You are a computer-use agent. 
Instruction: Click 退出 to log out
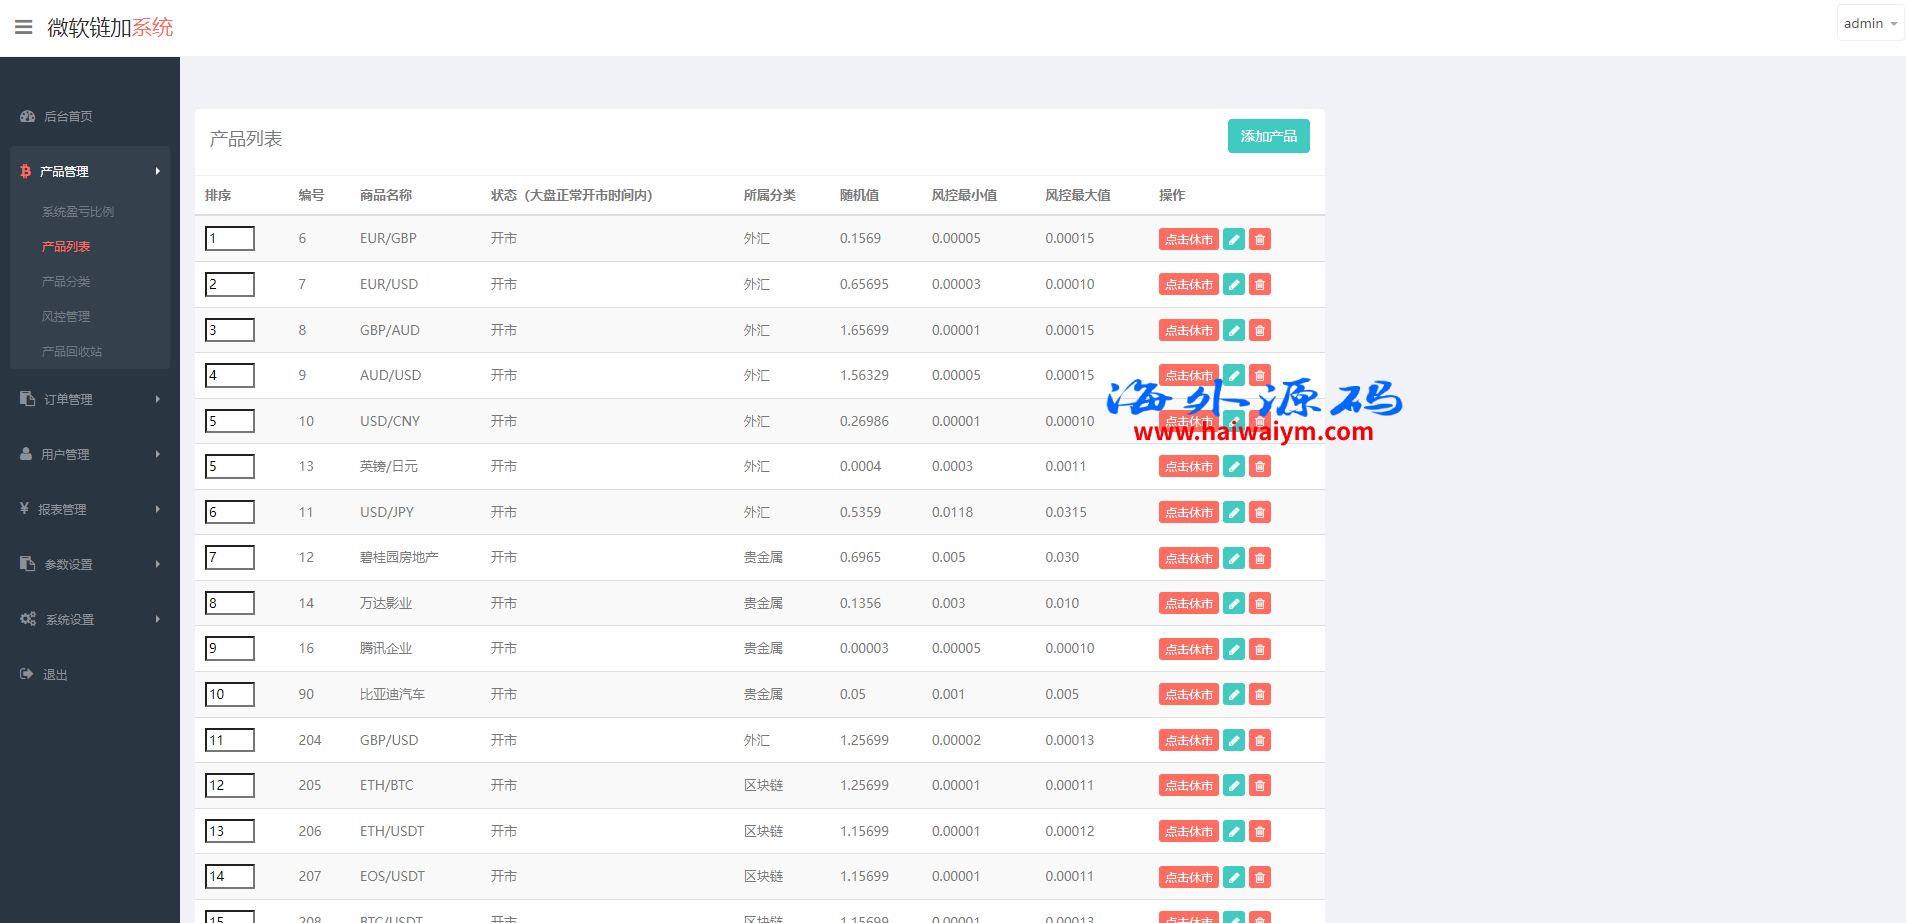point(55,675)
